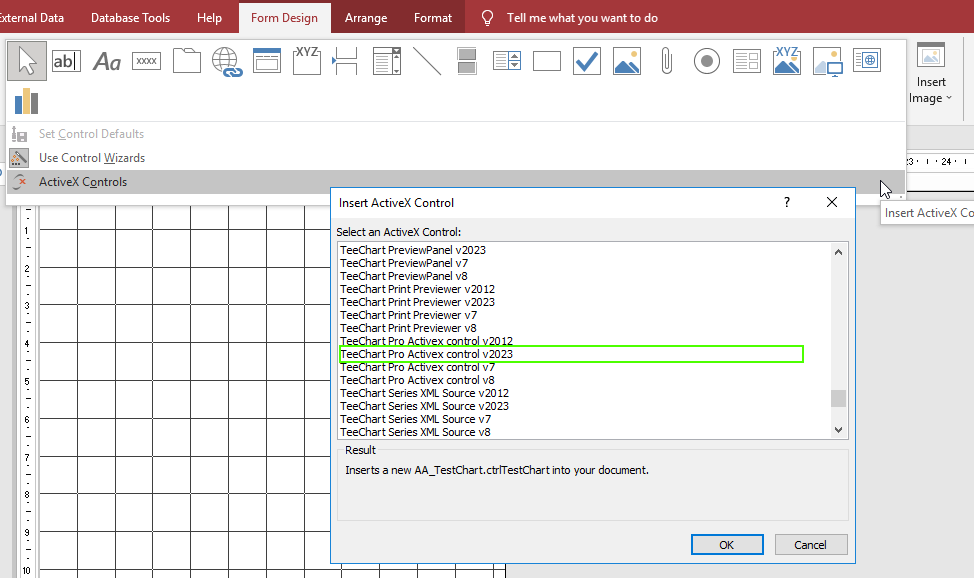Select the Image control
Screen dimensions: 974x578
827,62
